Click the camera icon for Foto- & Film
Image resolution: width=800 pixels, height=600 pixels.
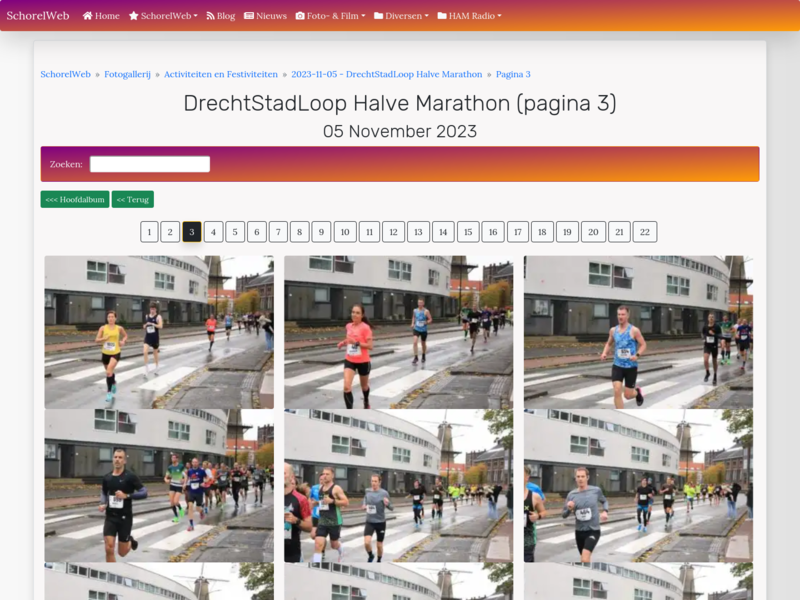click(300, 16)
